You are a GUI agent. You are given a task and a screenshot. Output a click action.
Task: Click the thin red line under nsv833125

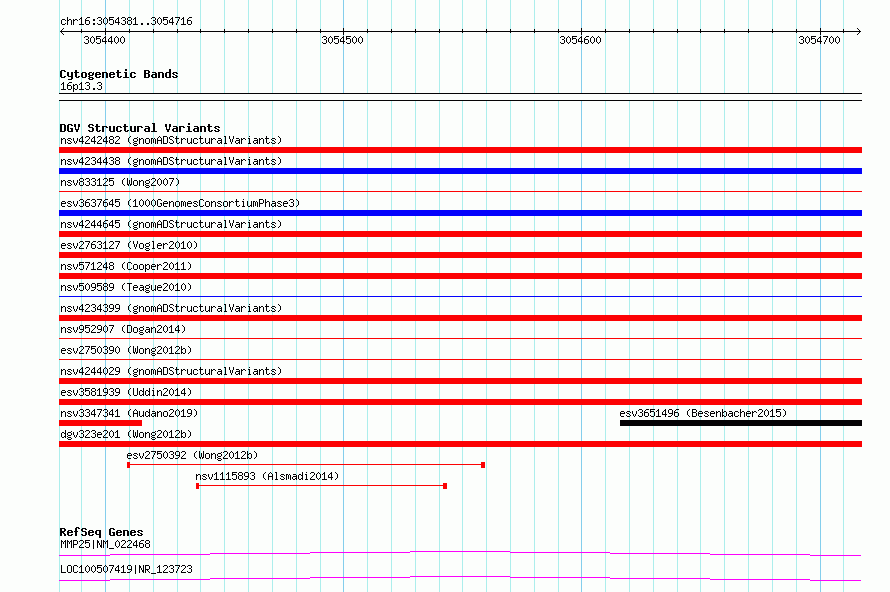460,191
